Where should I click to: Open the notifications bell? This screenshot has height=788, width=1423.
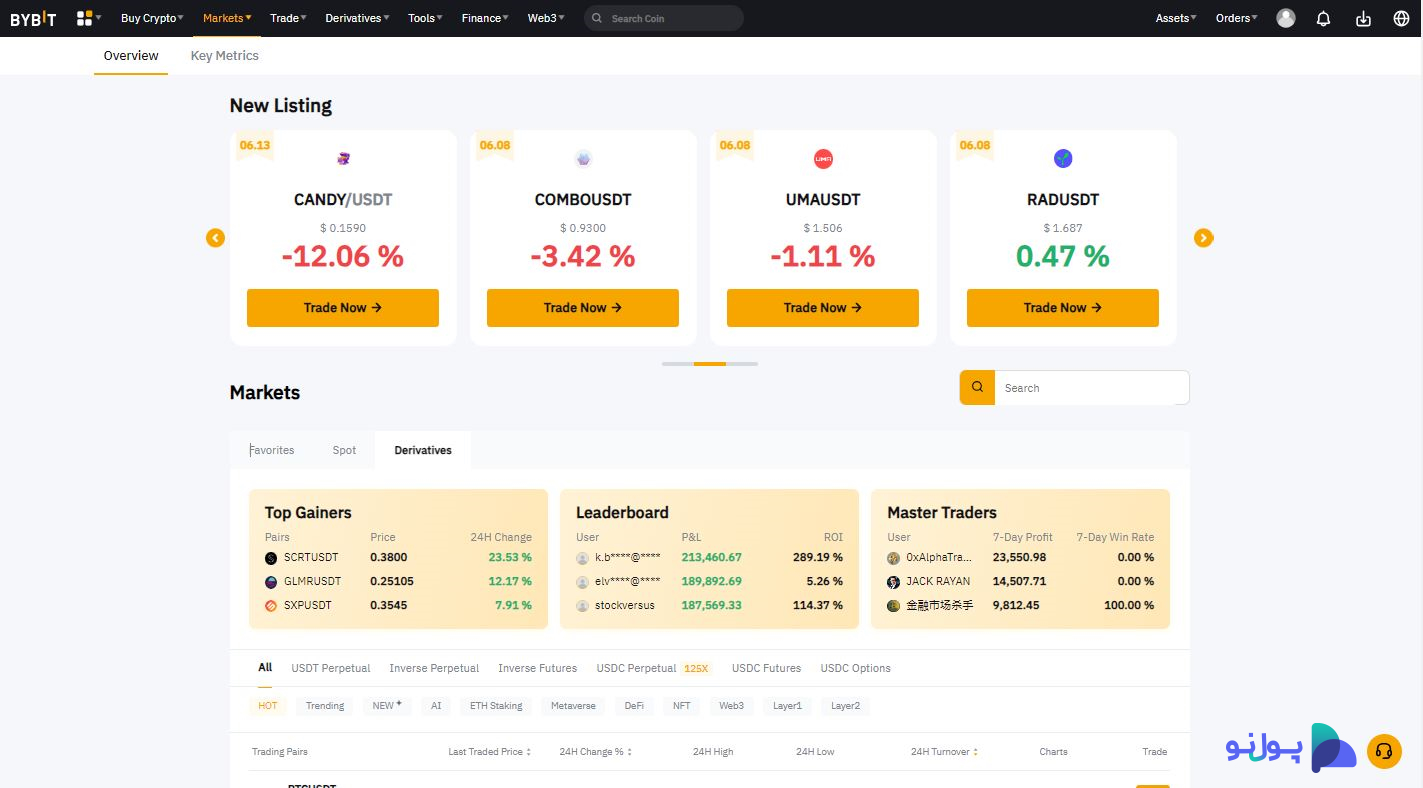click(x=1323, y=18)
